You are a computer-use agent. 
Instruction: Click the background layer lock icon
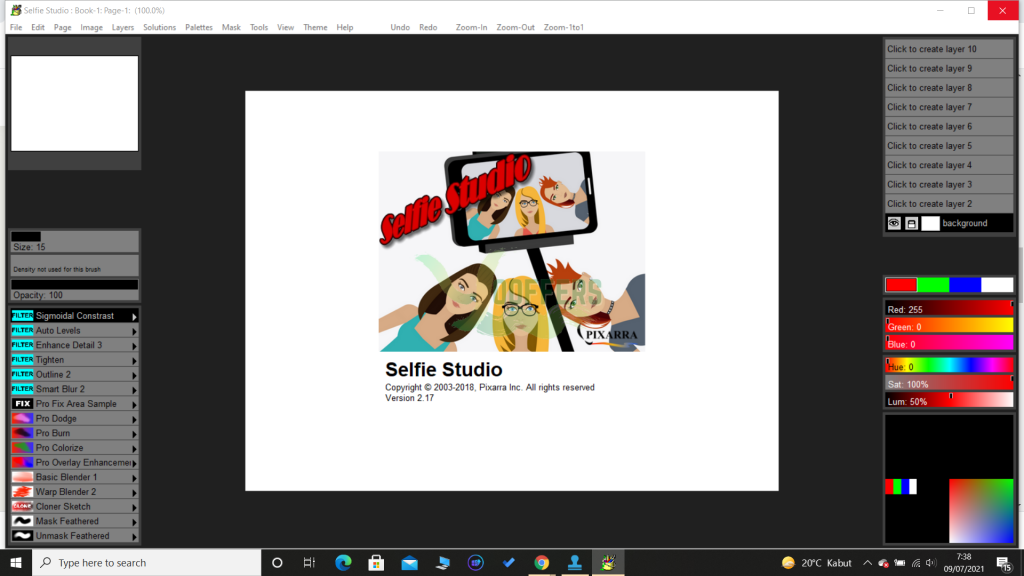912,223
